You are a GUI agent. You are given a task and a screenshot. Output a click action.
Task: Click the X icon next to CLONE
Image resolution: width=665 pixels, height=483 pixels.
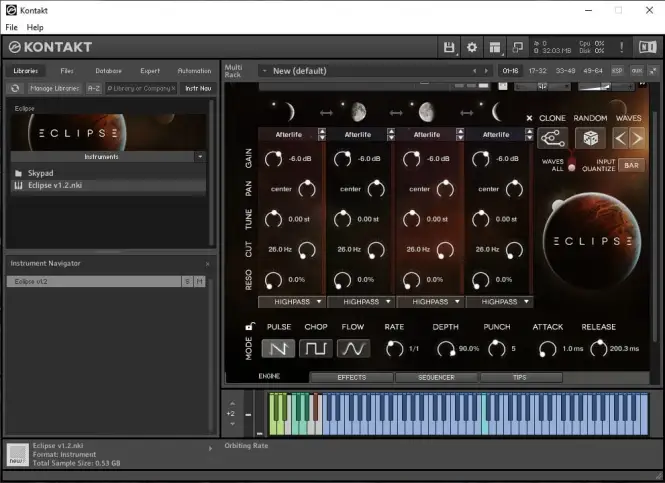[529, 118]
